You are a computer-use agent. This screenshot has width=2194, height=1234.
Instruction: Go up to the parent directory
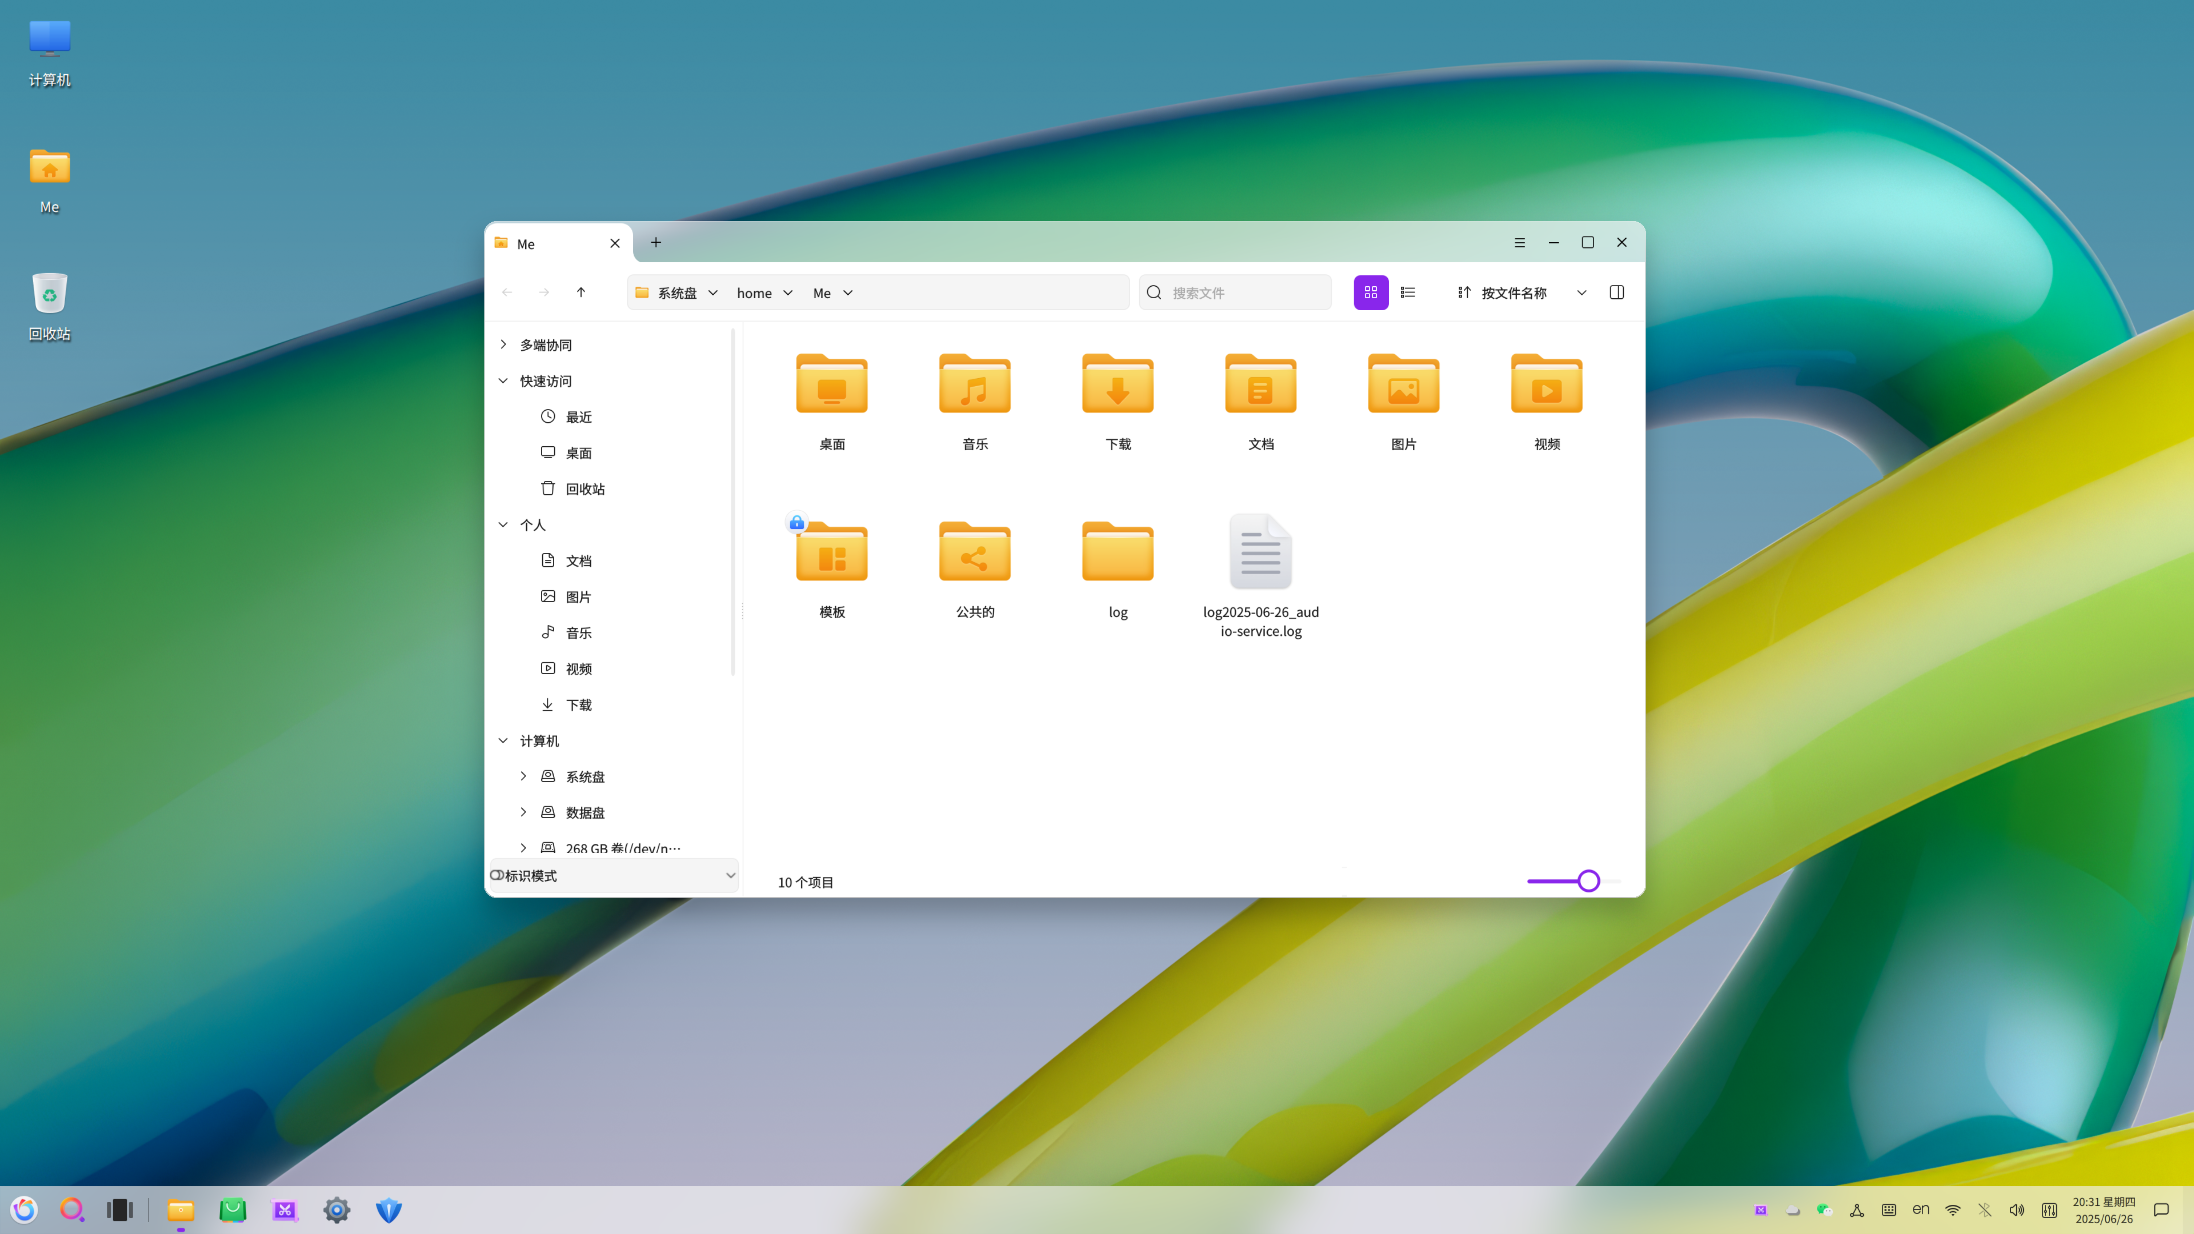pos(581,292)
